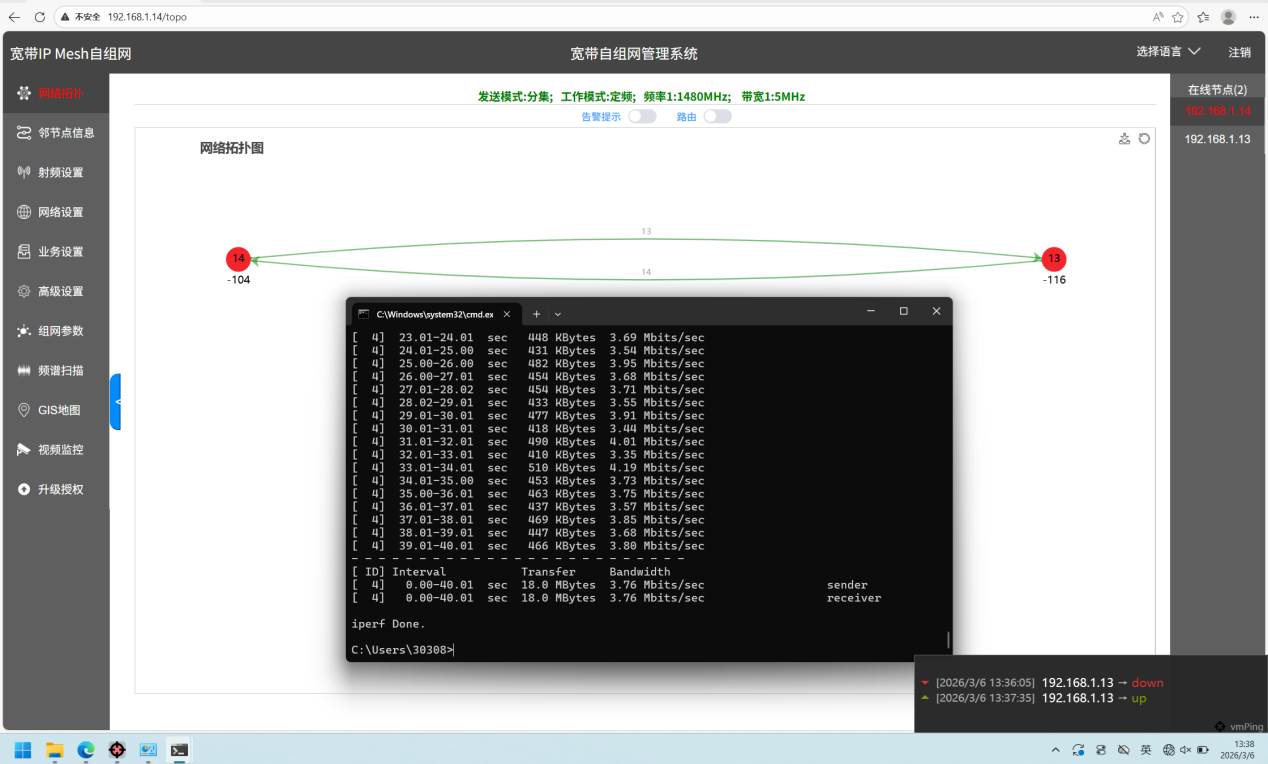Click the 'iperf Done.' line in terminal
1268x764 pixels.
(388, 624)
